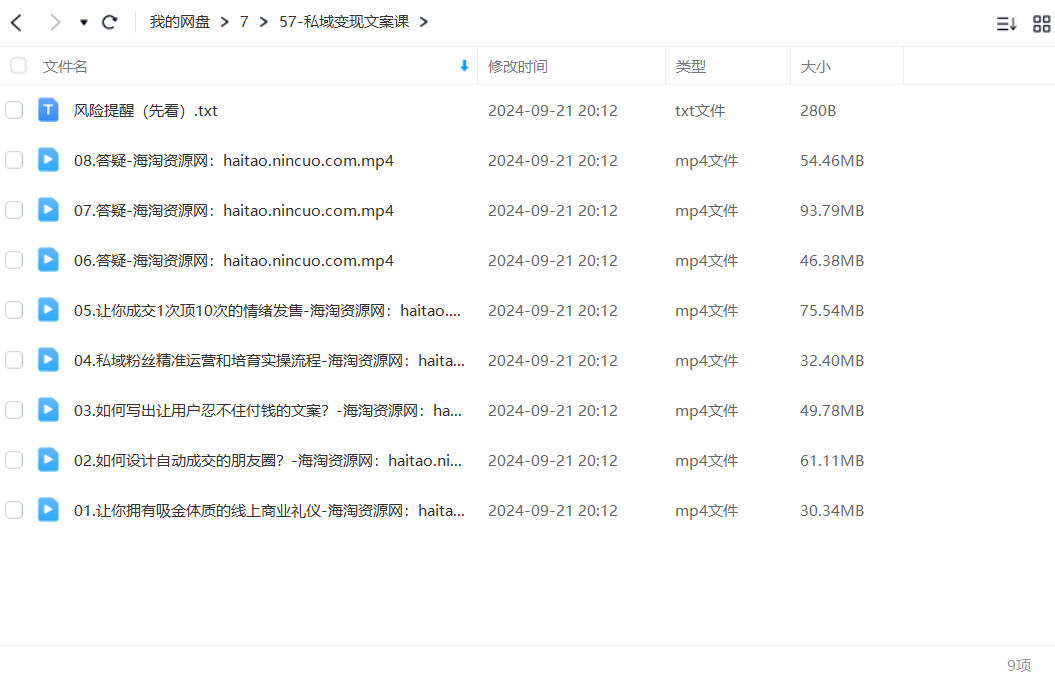Check the box for 风险提醒（先看）.txt
Image resolution: width=1055 pixels, height=684 pixels.
tap(14, 110)
